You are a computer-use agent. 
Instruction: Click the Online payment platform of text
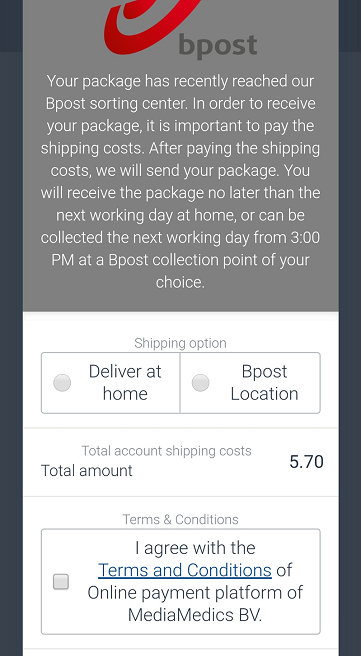[195, 593]
